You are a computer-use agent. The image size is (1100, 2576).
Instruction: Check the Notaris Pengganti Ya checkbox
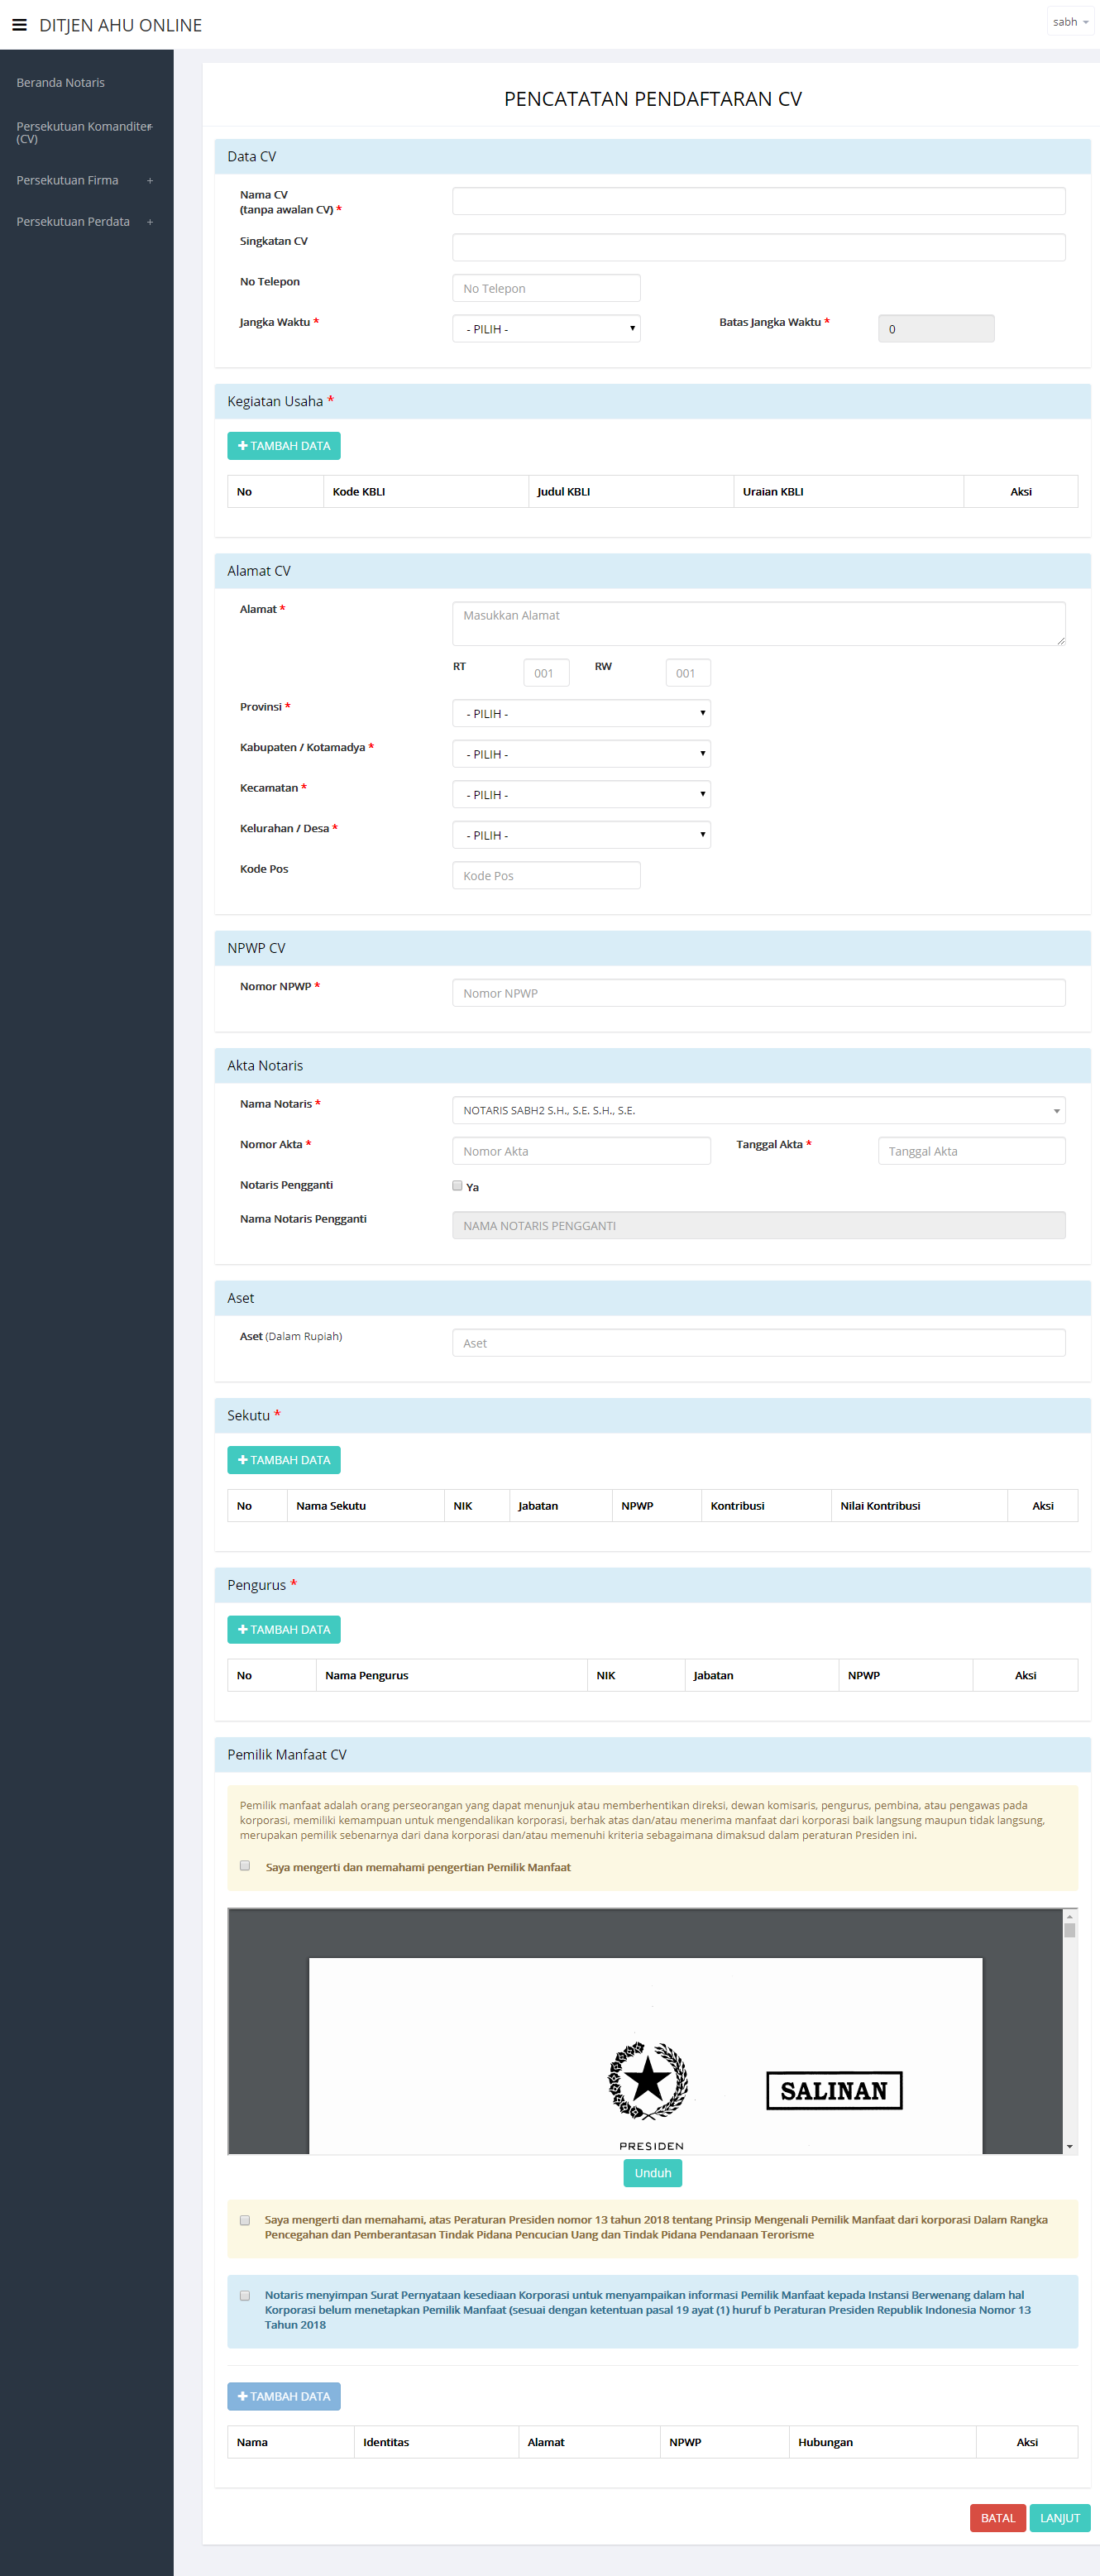(x=457, y=1186)
